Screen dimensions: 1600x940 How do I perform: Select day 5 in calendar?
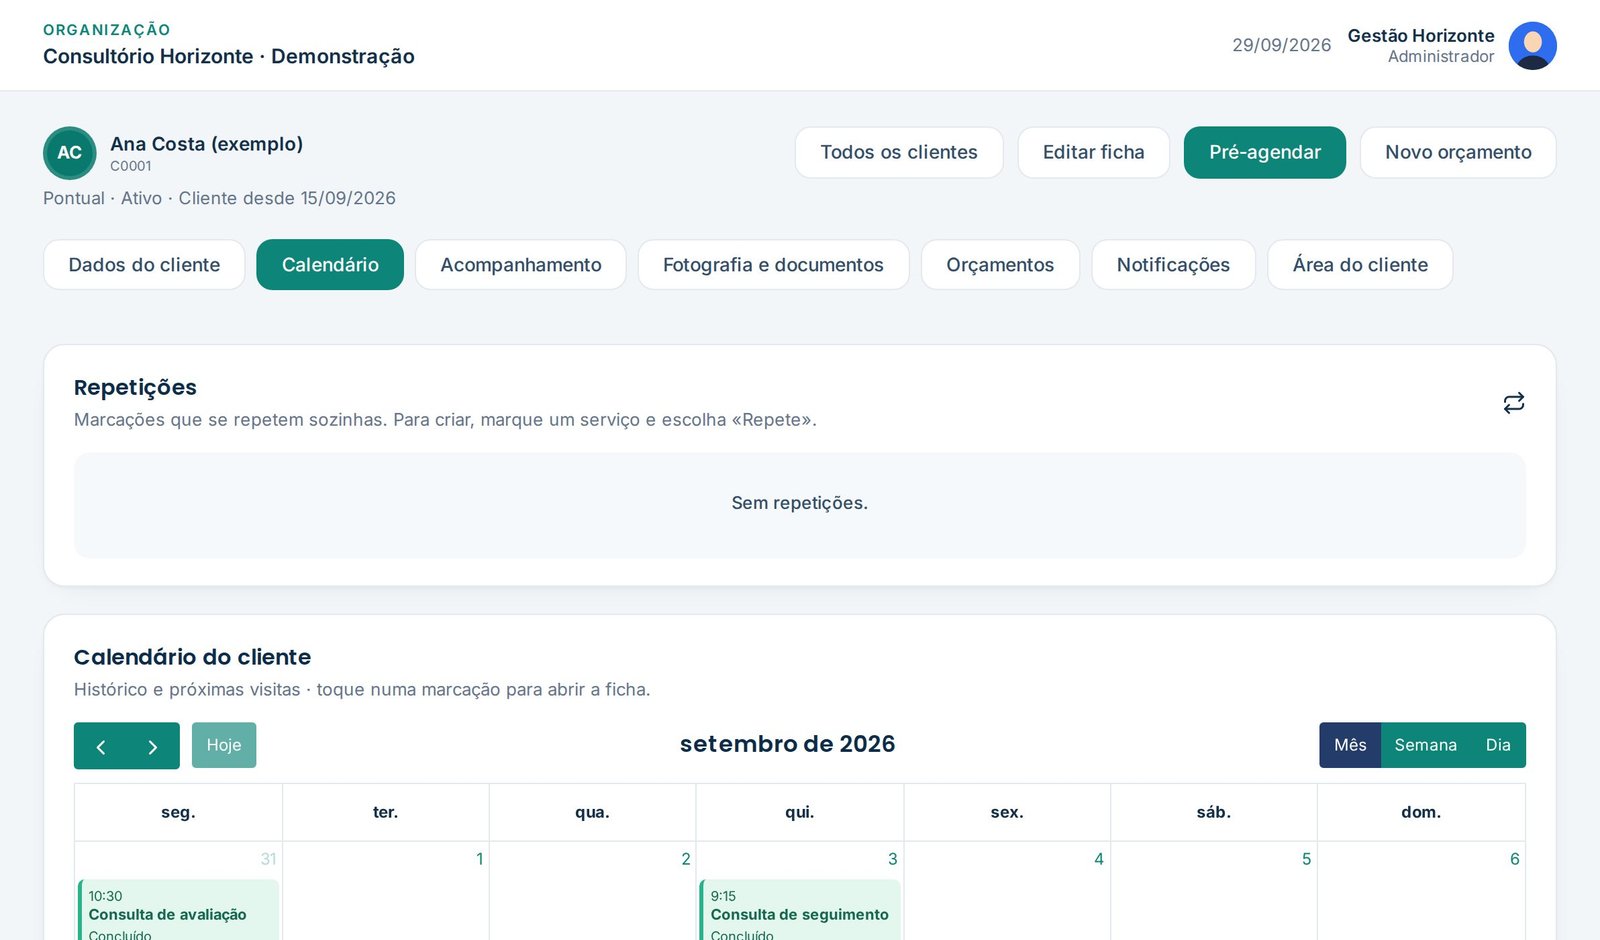[x=1306, y=859]
